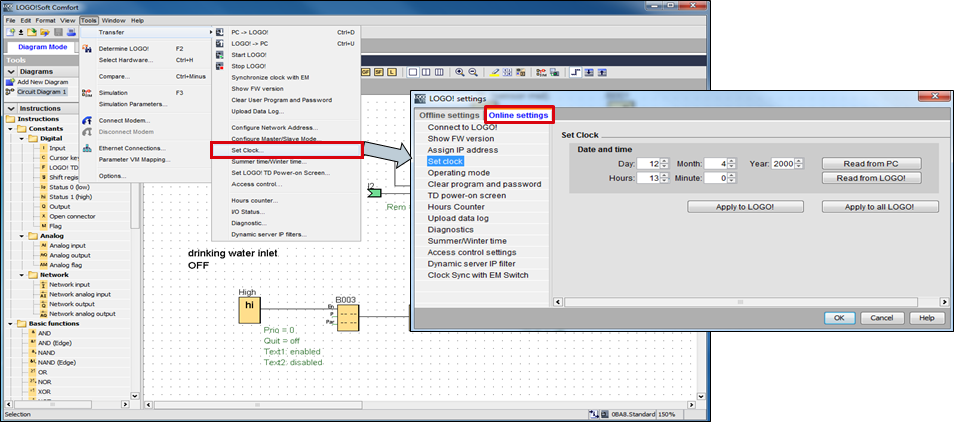This screenshot has width=954, height=422.
Task: Click the Zoom in magnifier icon
Action: pyautogui.click(x=460, y=72)
